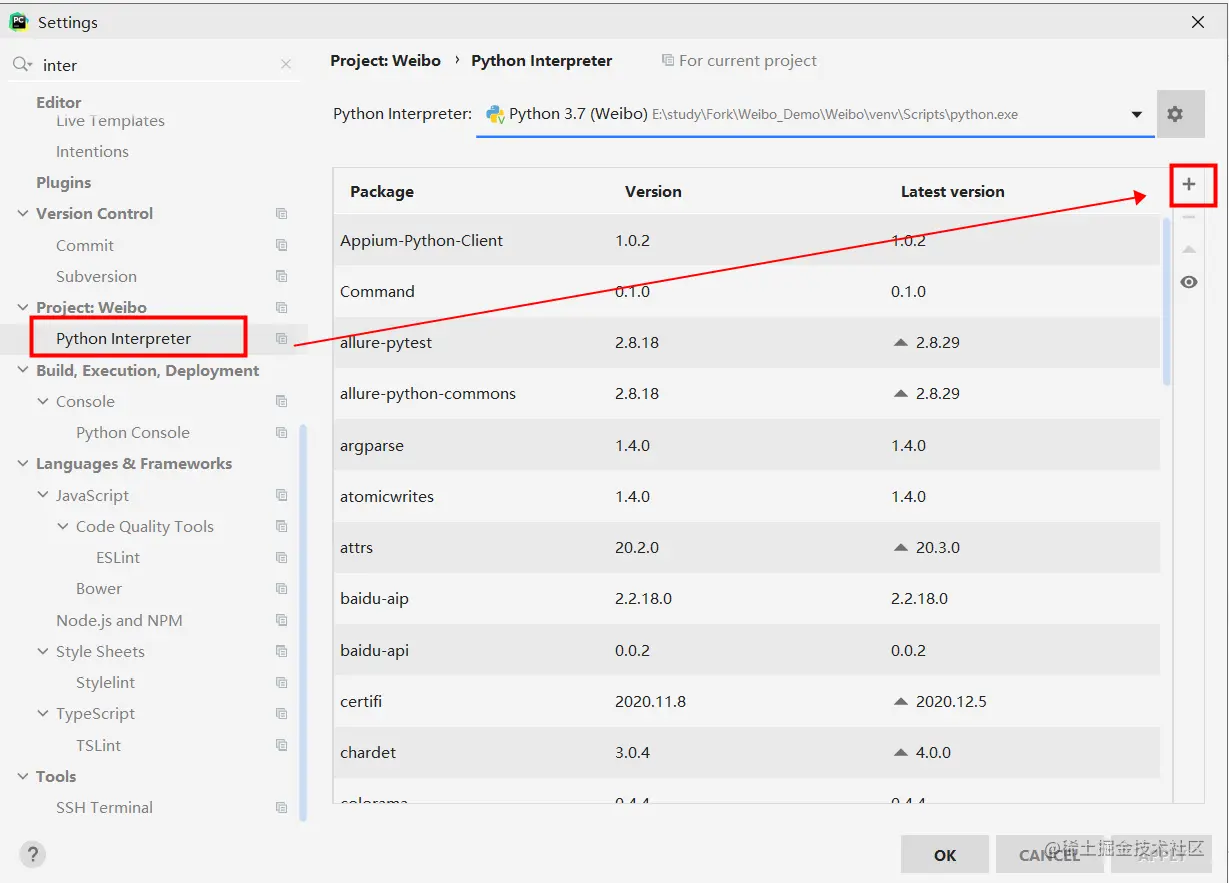This screenshot has width=1229, height=883.
Task: Click the add package plus icon
Action: (x=1189, y=184)
